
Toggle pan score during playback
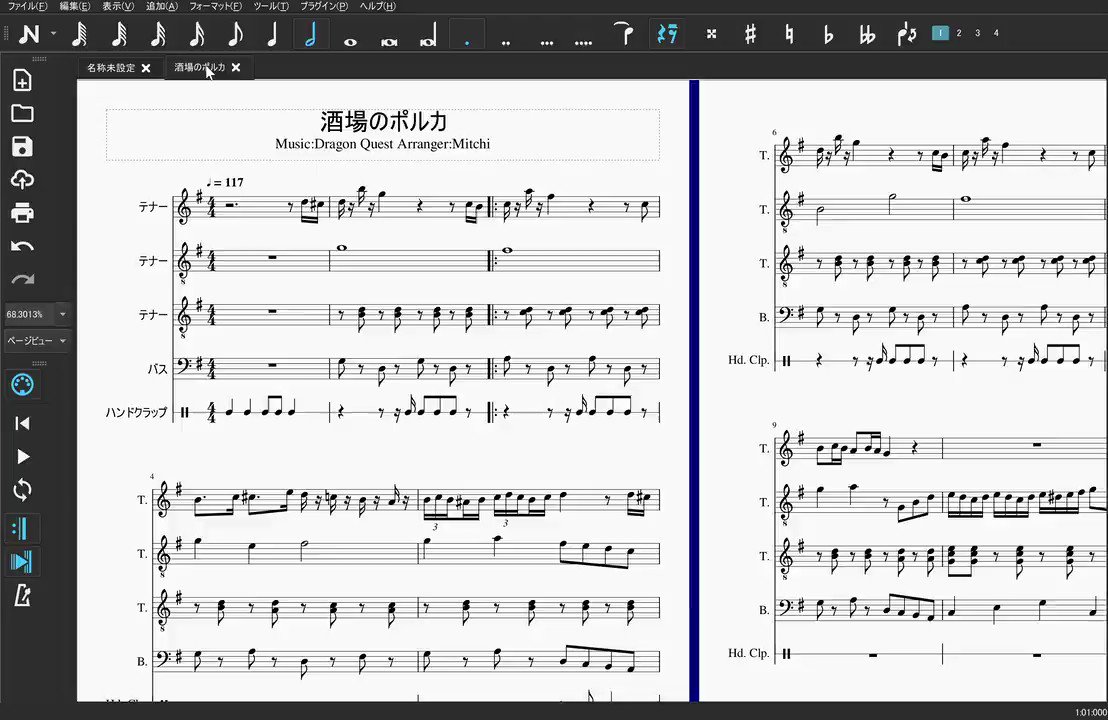[21, 562]
